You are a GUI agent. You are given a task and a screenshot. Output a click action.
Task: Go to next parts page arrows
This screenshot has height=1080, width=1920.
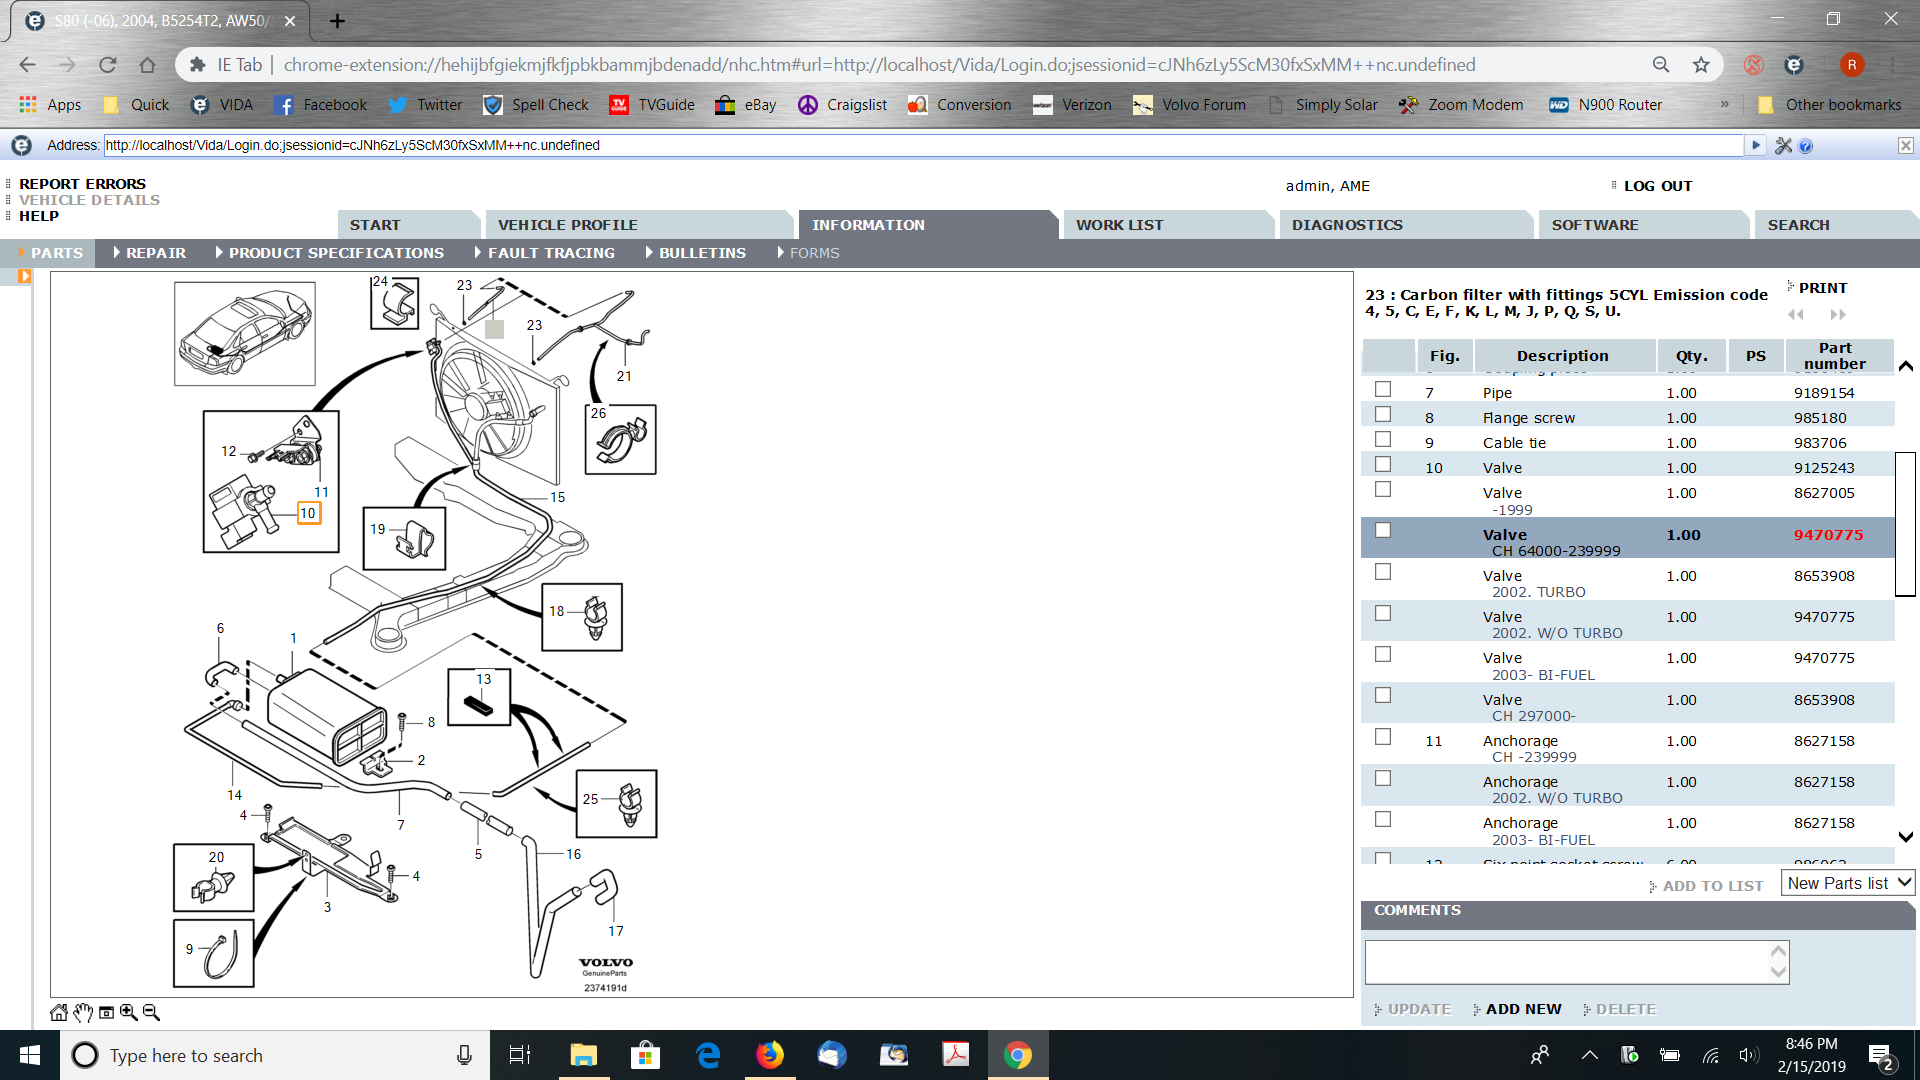pyautogui.click(x=1838, y=314)
